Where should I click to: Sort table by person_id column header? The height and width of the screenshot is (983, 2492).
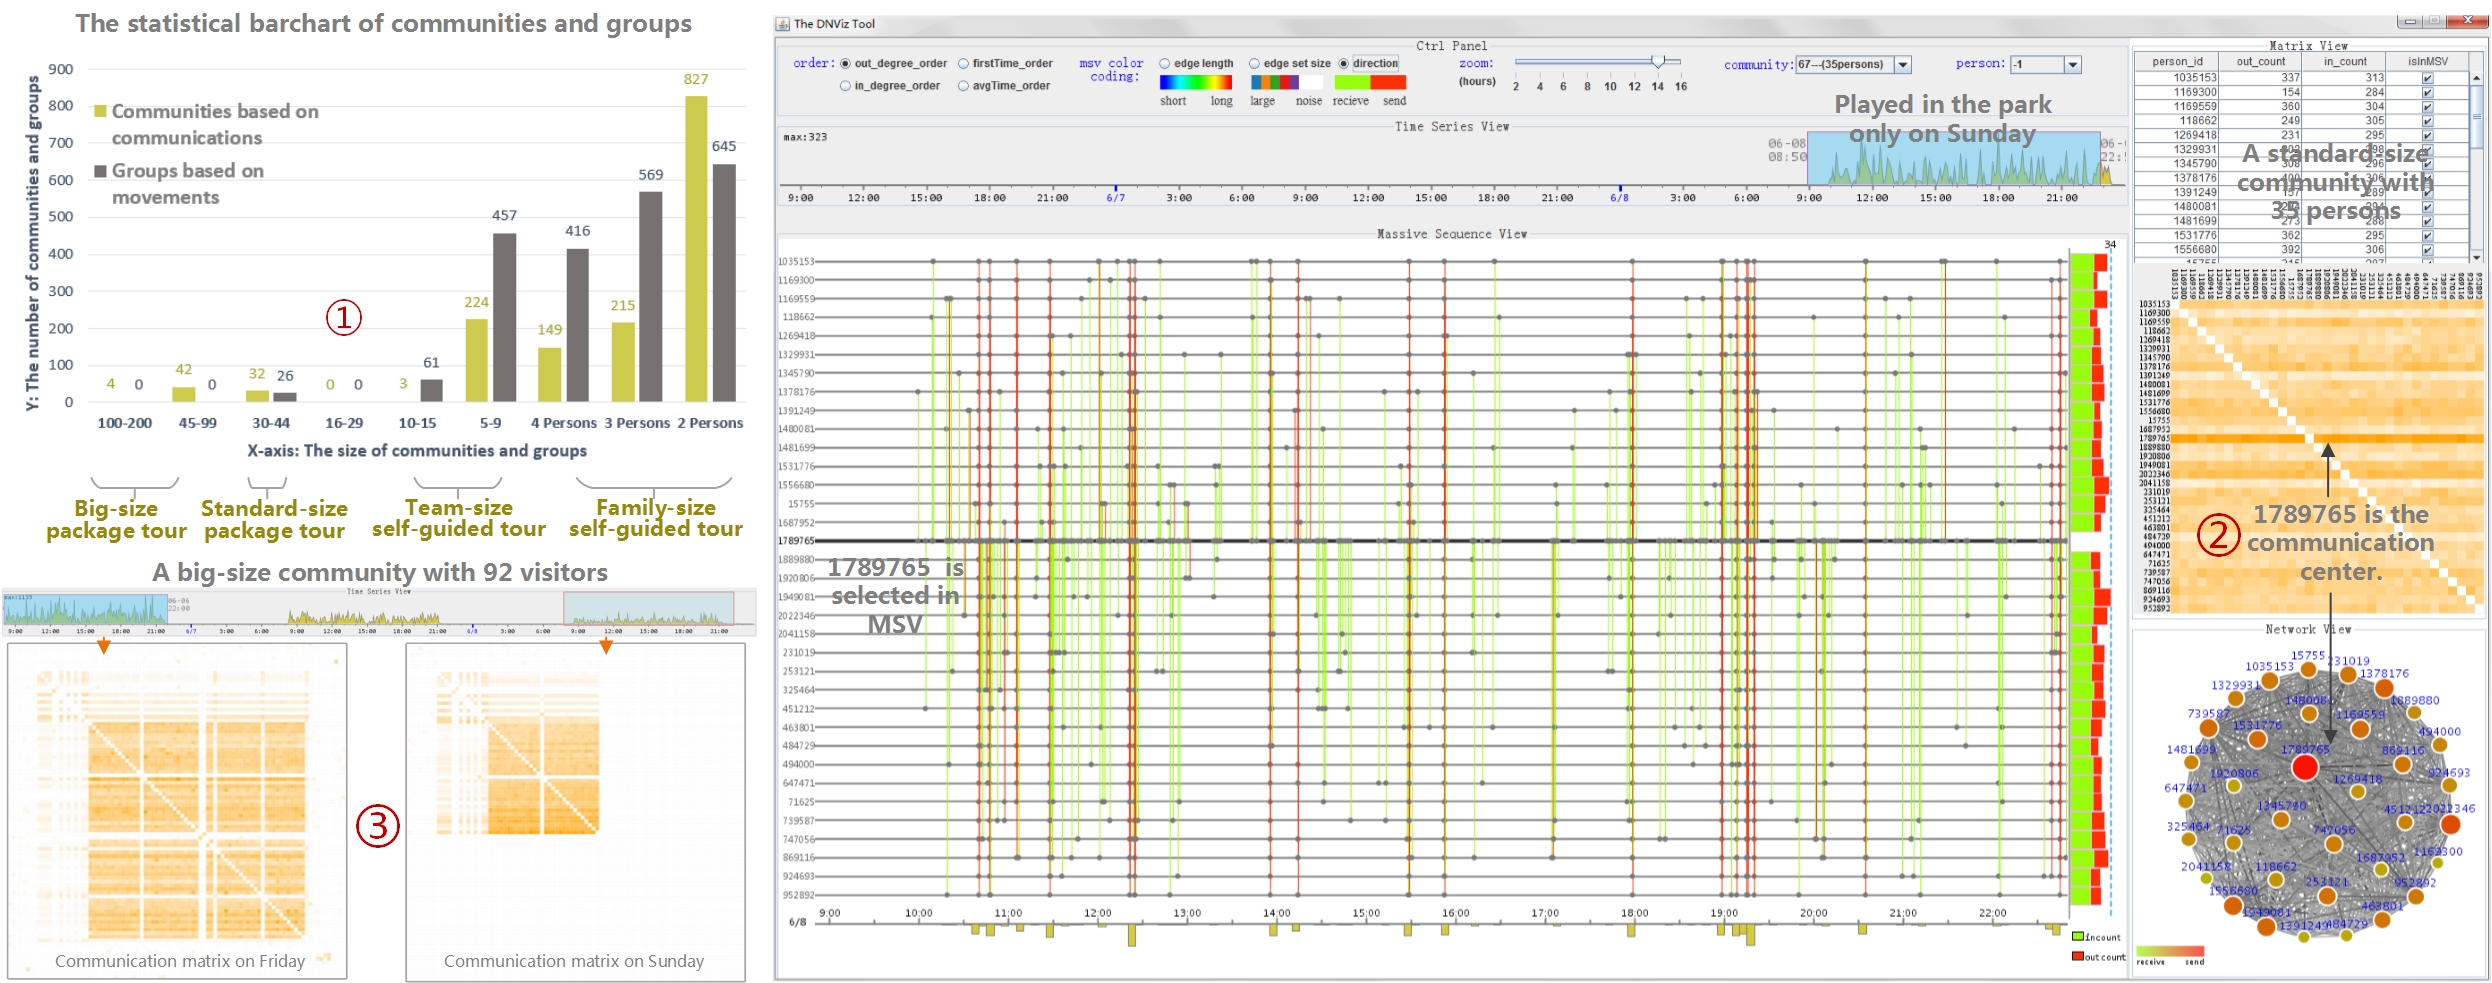[x=2177, y=62]
